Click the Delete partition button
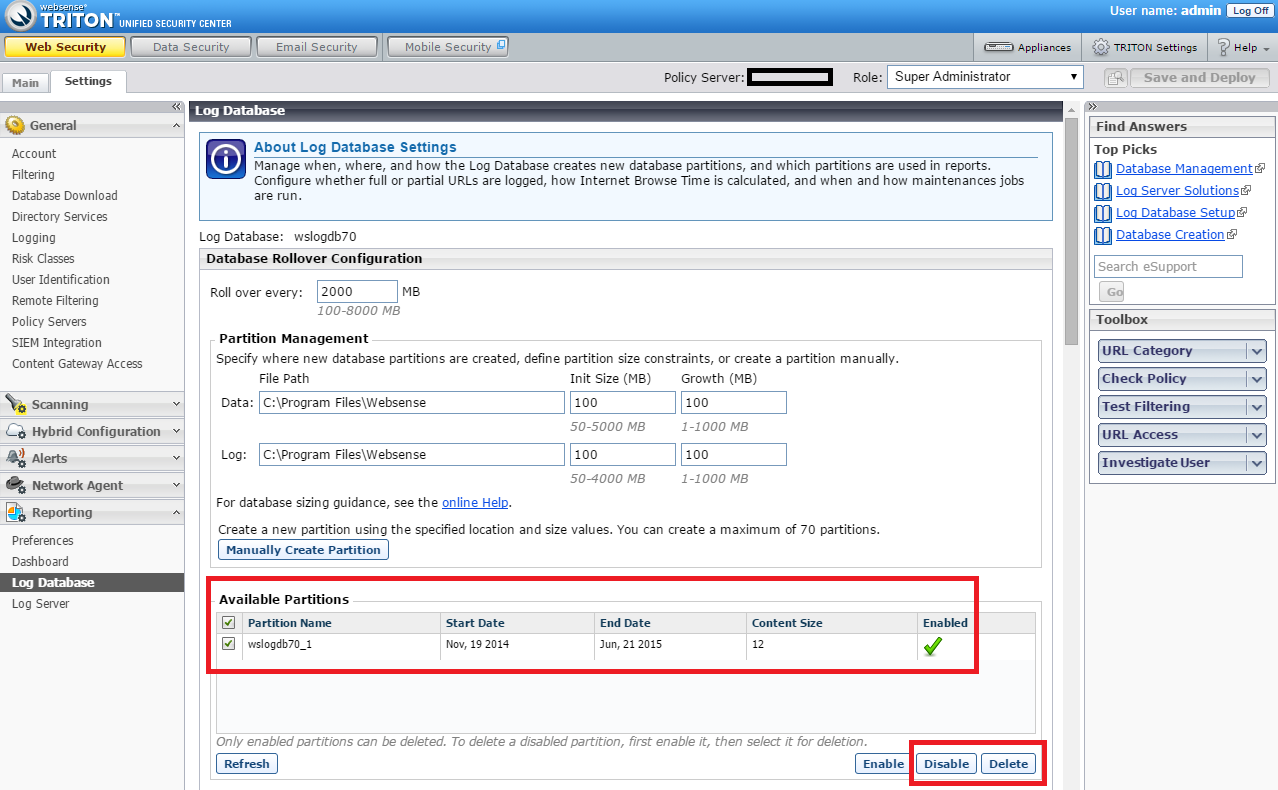Viewport: 1278px width, 790px height. coord(1008,764)
